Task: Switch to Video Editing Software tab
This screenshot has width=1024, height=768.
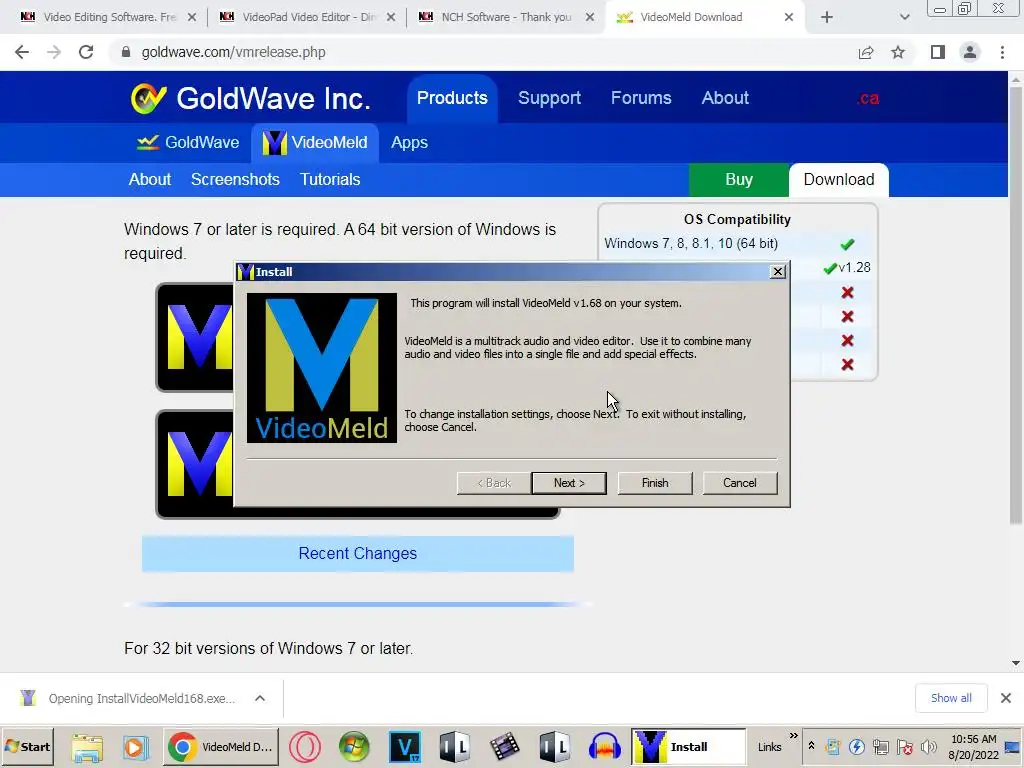Action: (108, 17)
